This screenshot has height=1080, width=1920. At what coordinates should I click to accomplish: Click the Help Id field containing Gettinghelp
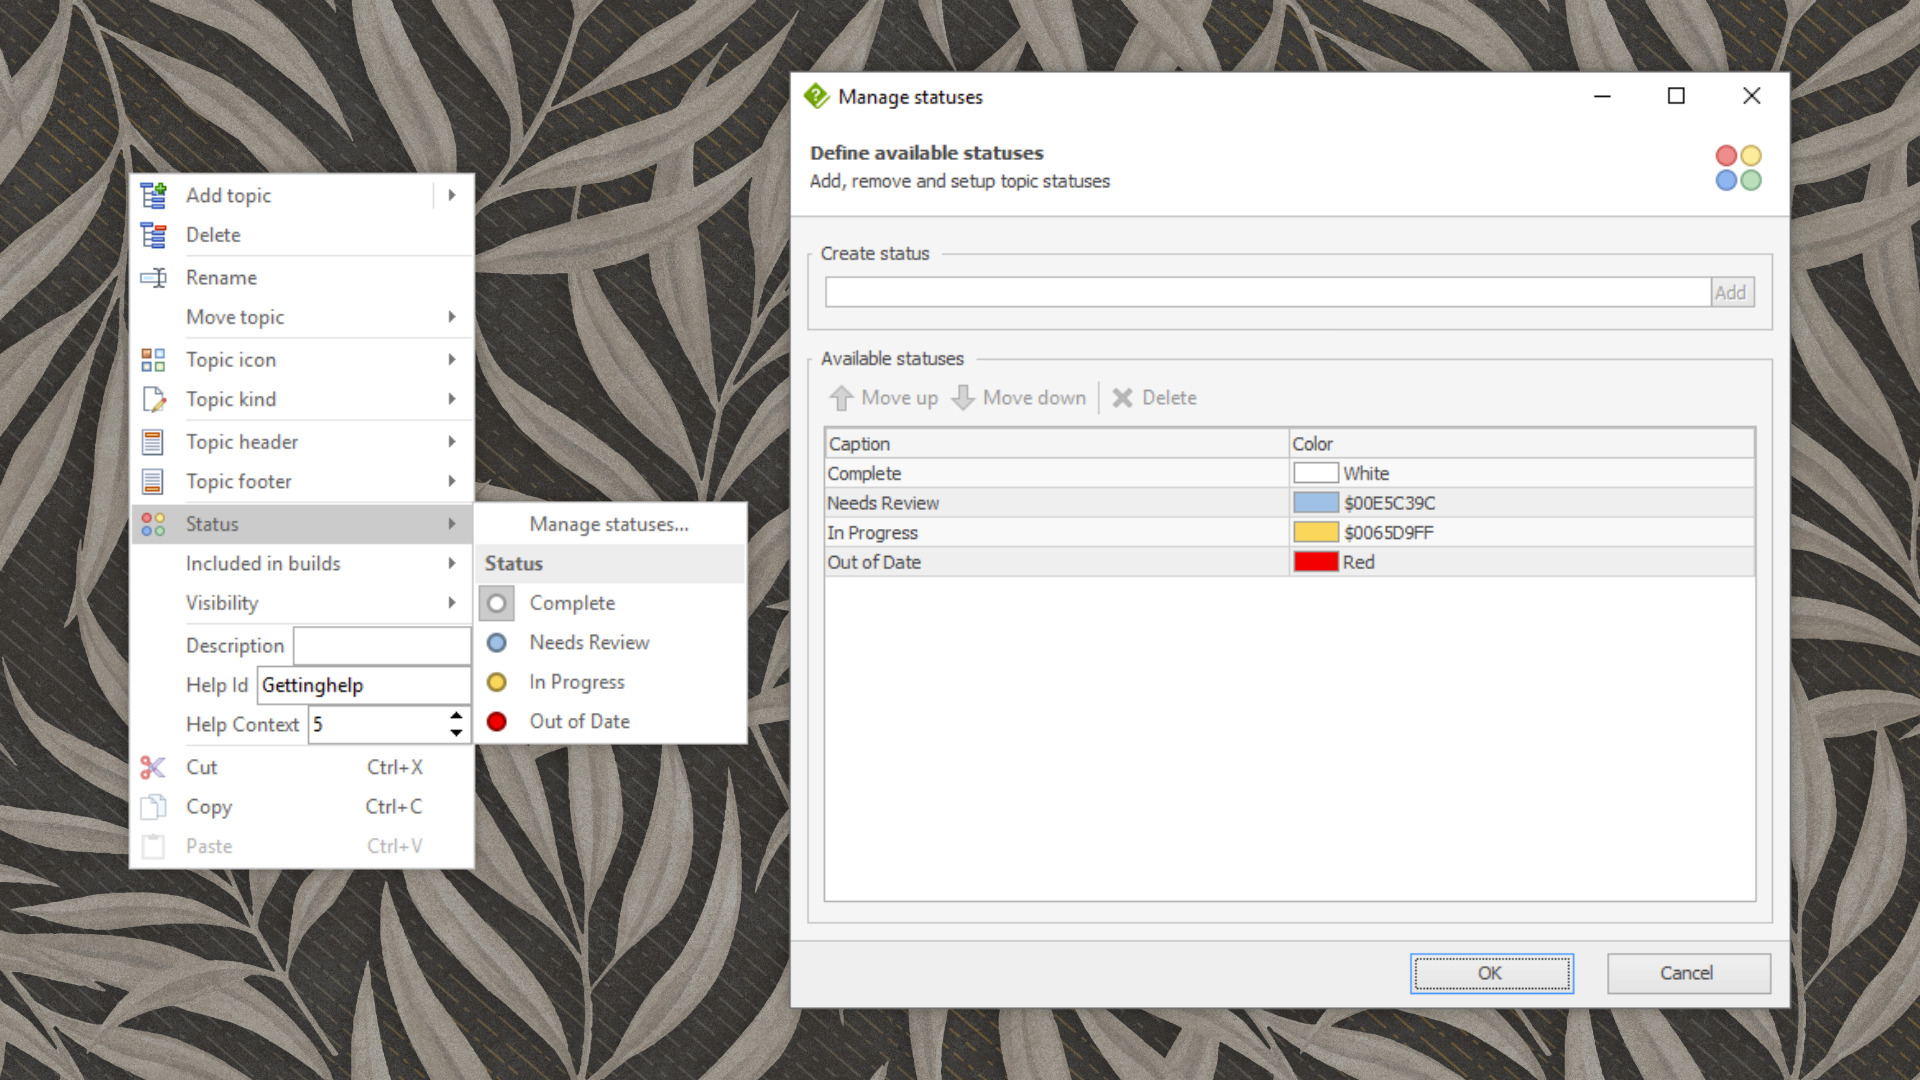point(364,685)
